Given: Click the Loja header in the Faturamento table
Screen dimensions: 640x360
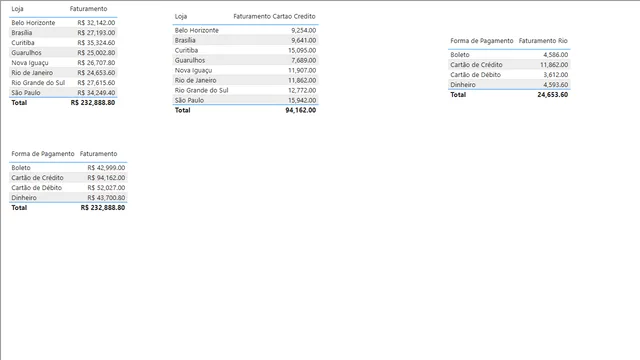Looking at the screenshot, I should pos(17,9).
